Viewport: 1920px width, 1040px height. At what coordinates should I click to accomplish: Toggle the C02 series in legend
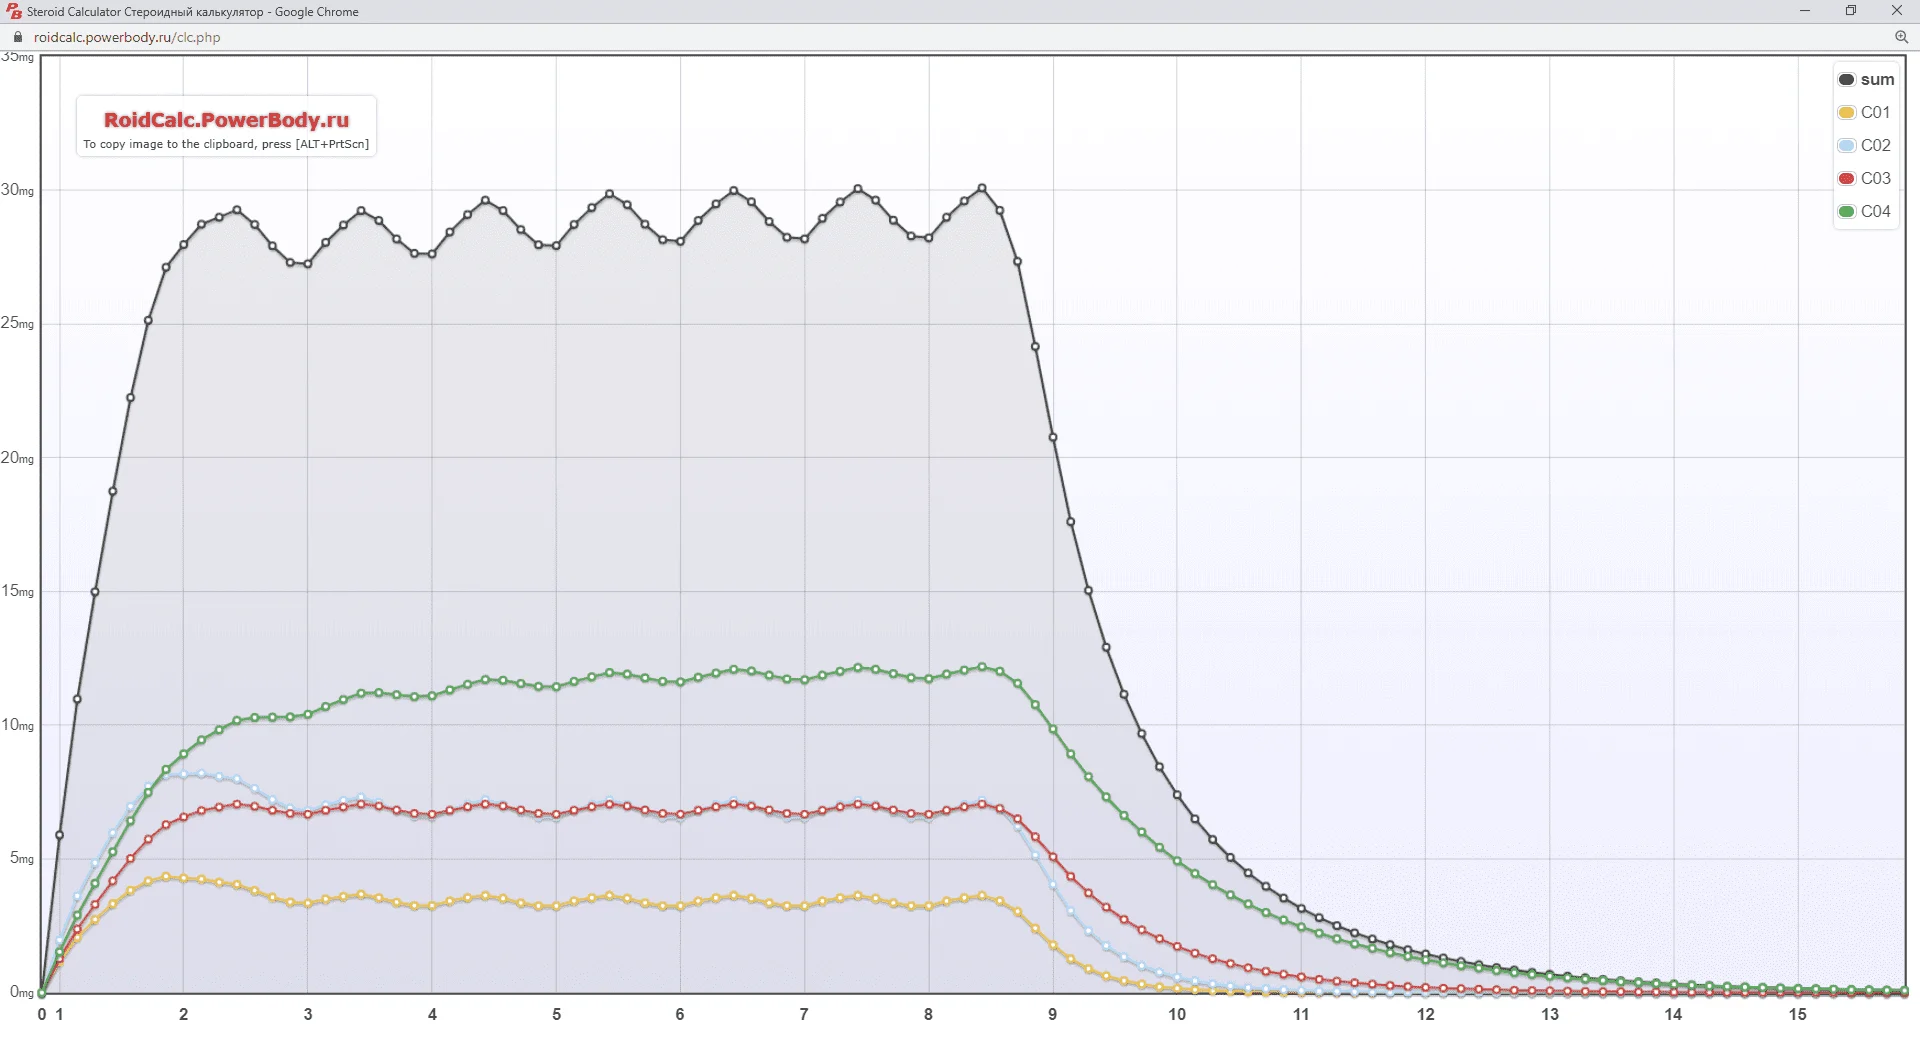click(1865, 145)
